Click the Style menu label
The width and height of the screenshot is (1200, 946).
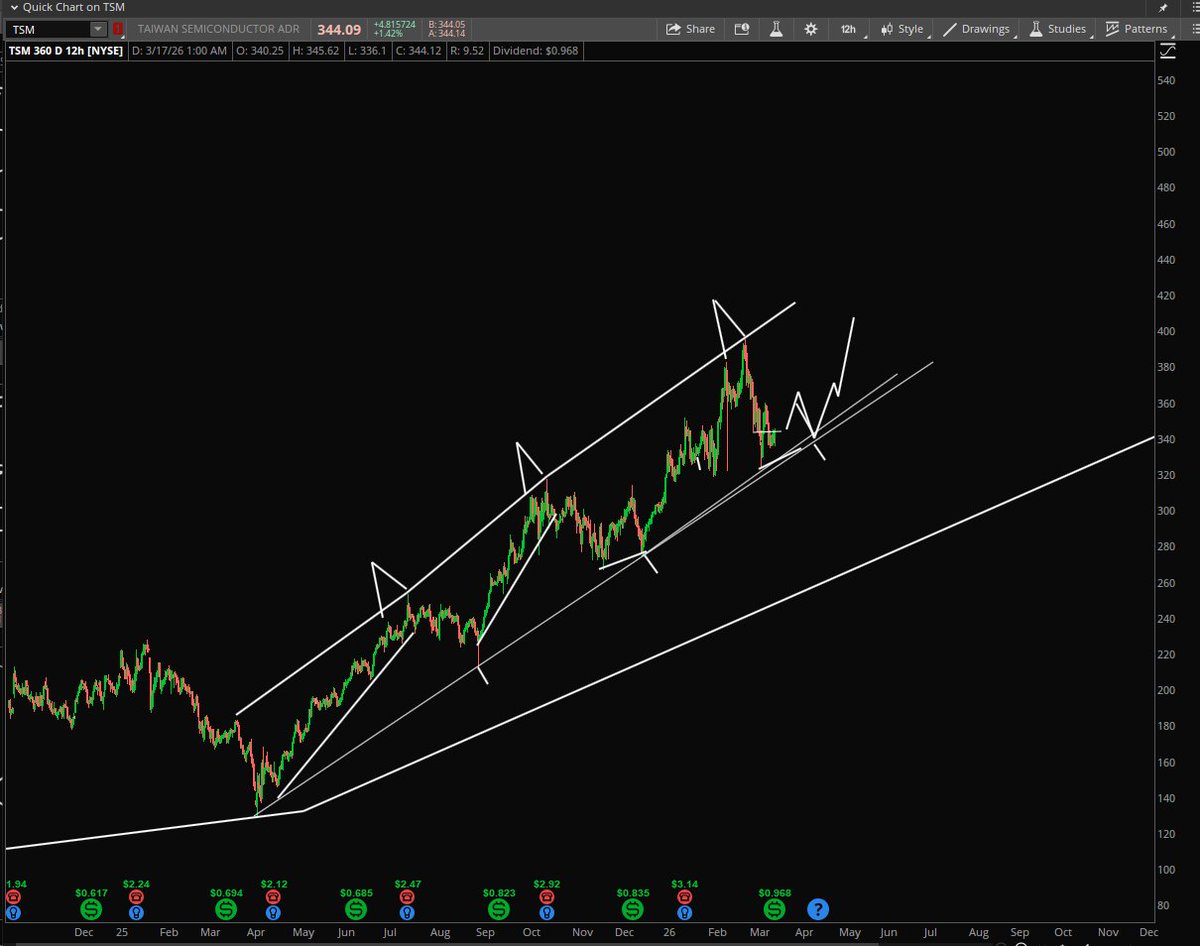[908, 29]
